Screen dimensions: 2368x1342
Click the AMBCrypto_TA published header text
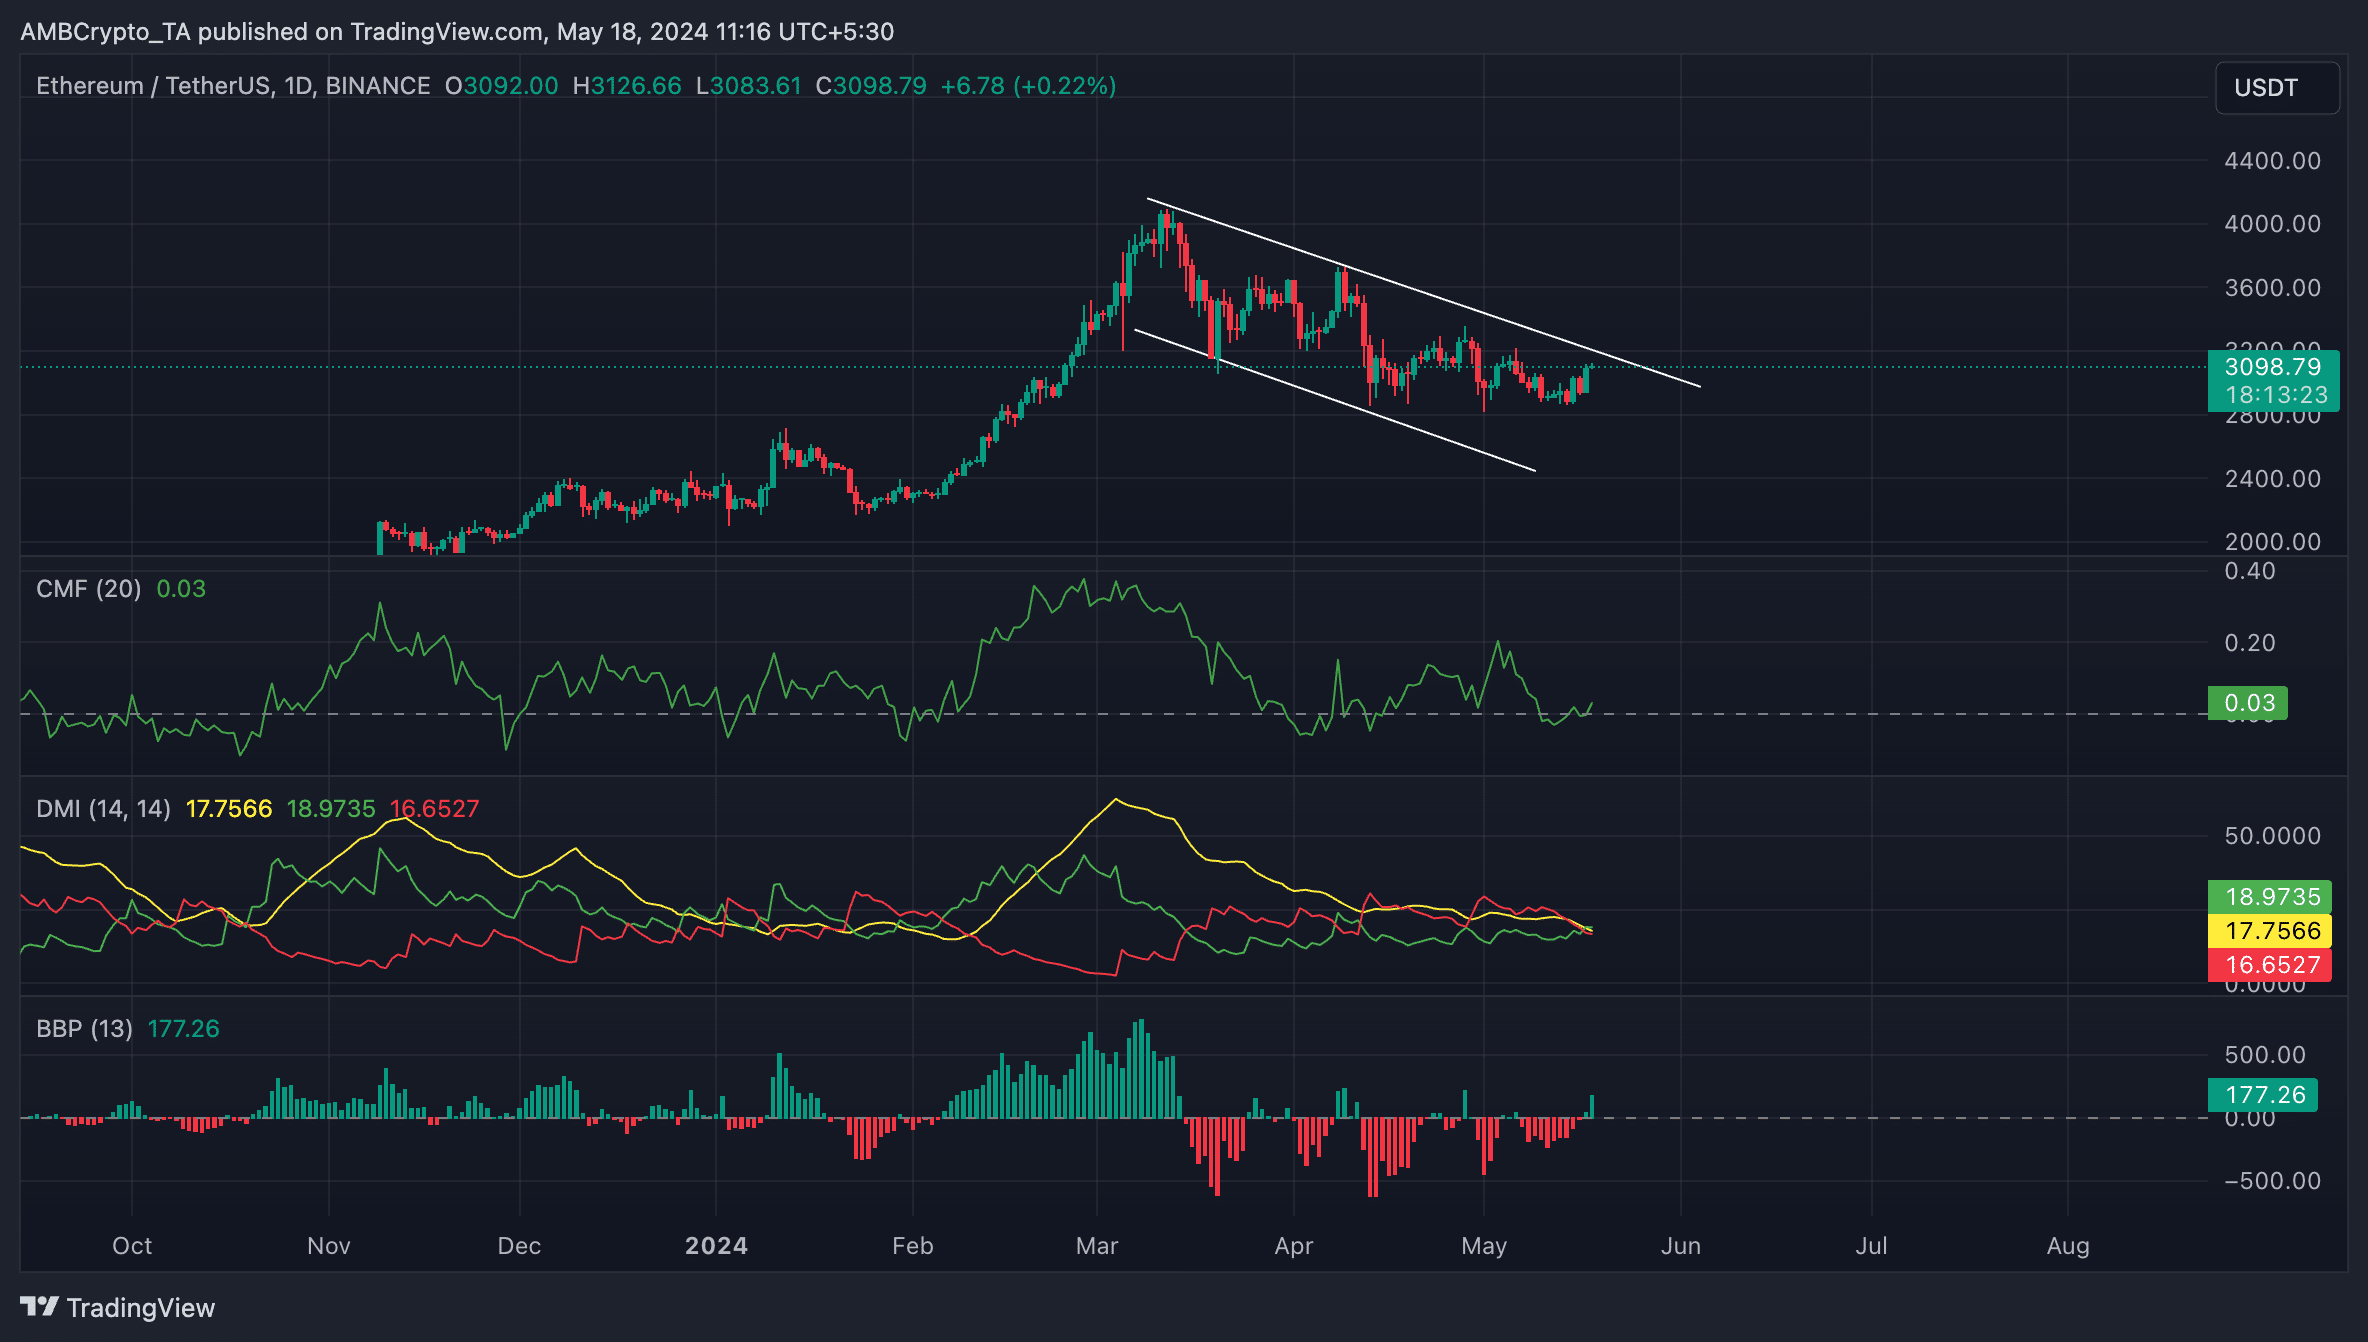tap(457, 32)
